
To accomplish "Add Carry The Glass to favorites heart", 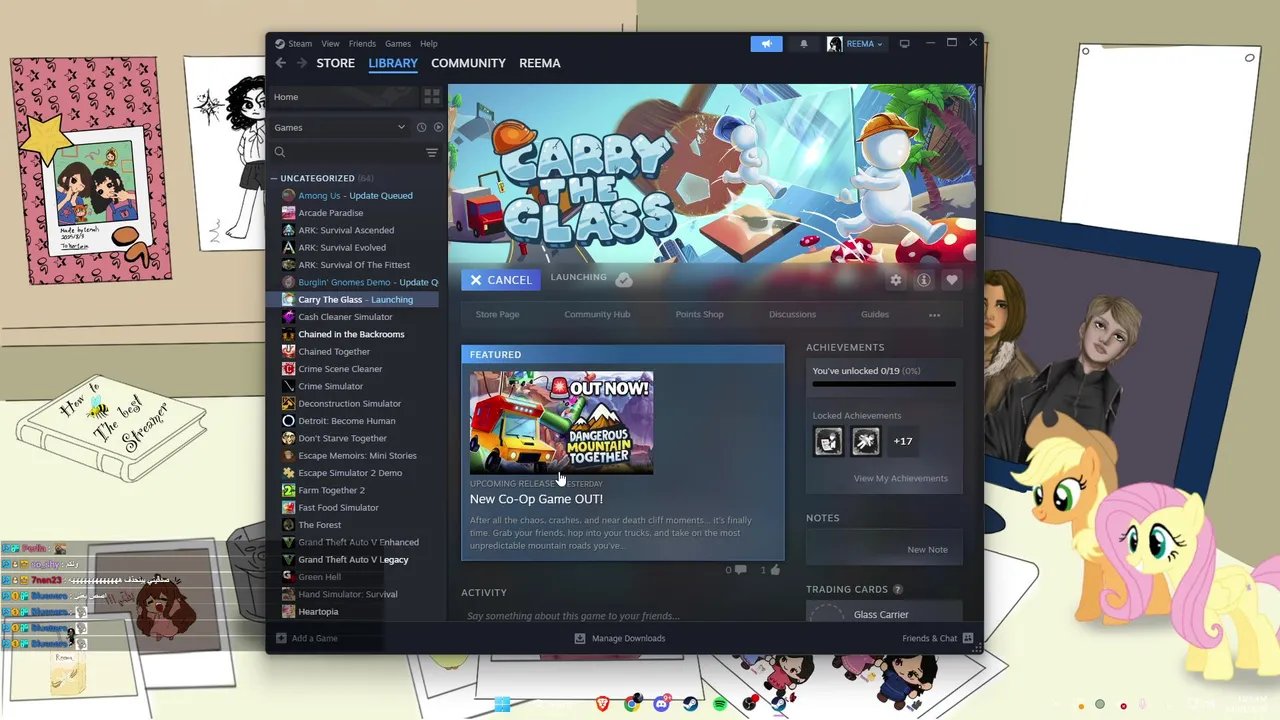I will [x=952, y=280].
